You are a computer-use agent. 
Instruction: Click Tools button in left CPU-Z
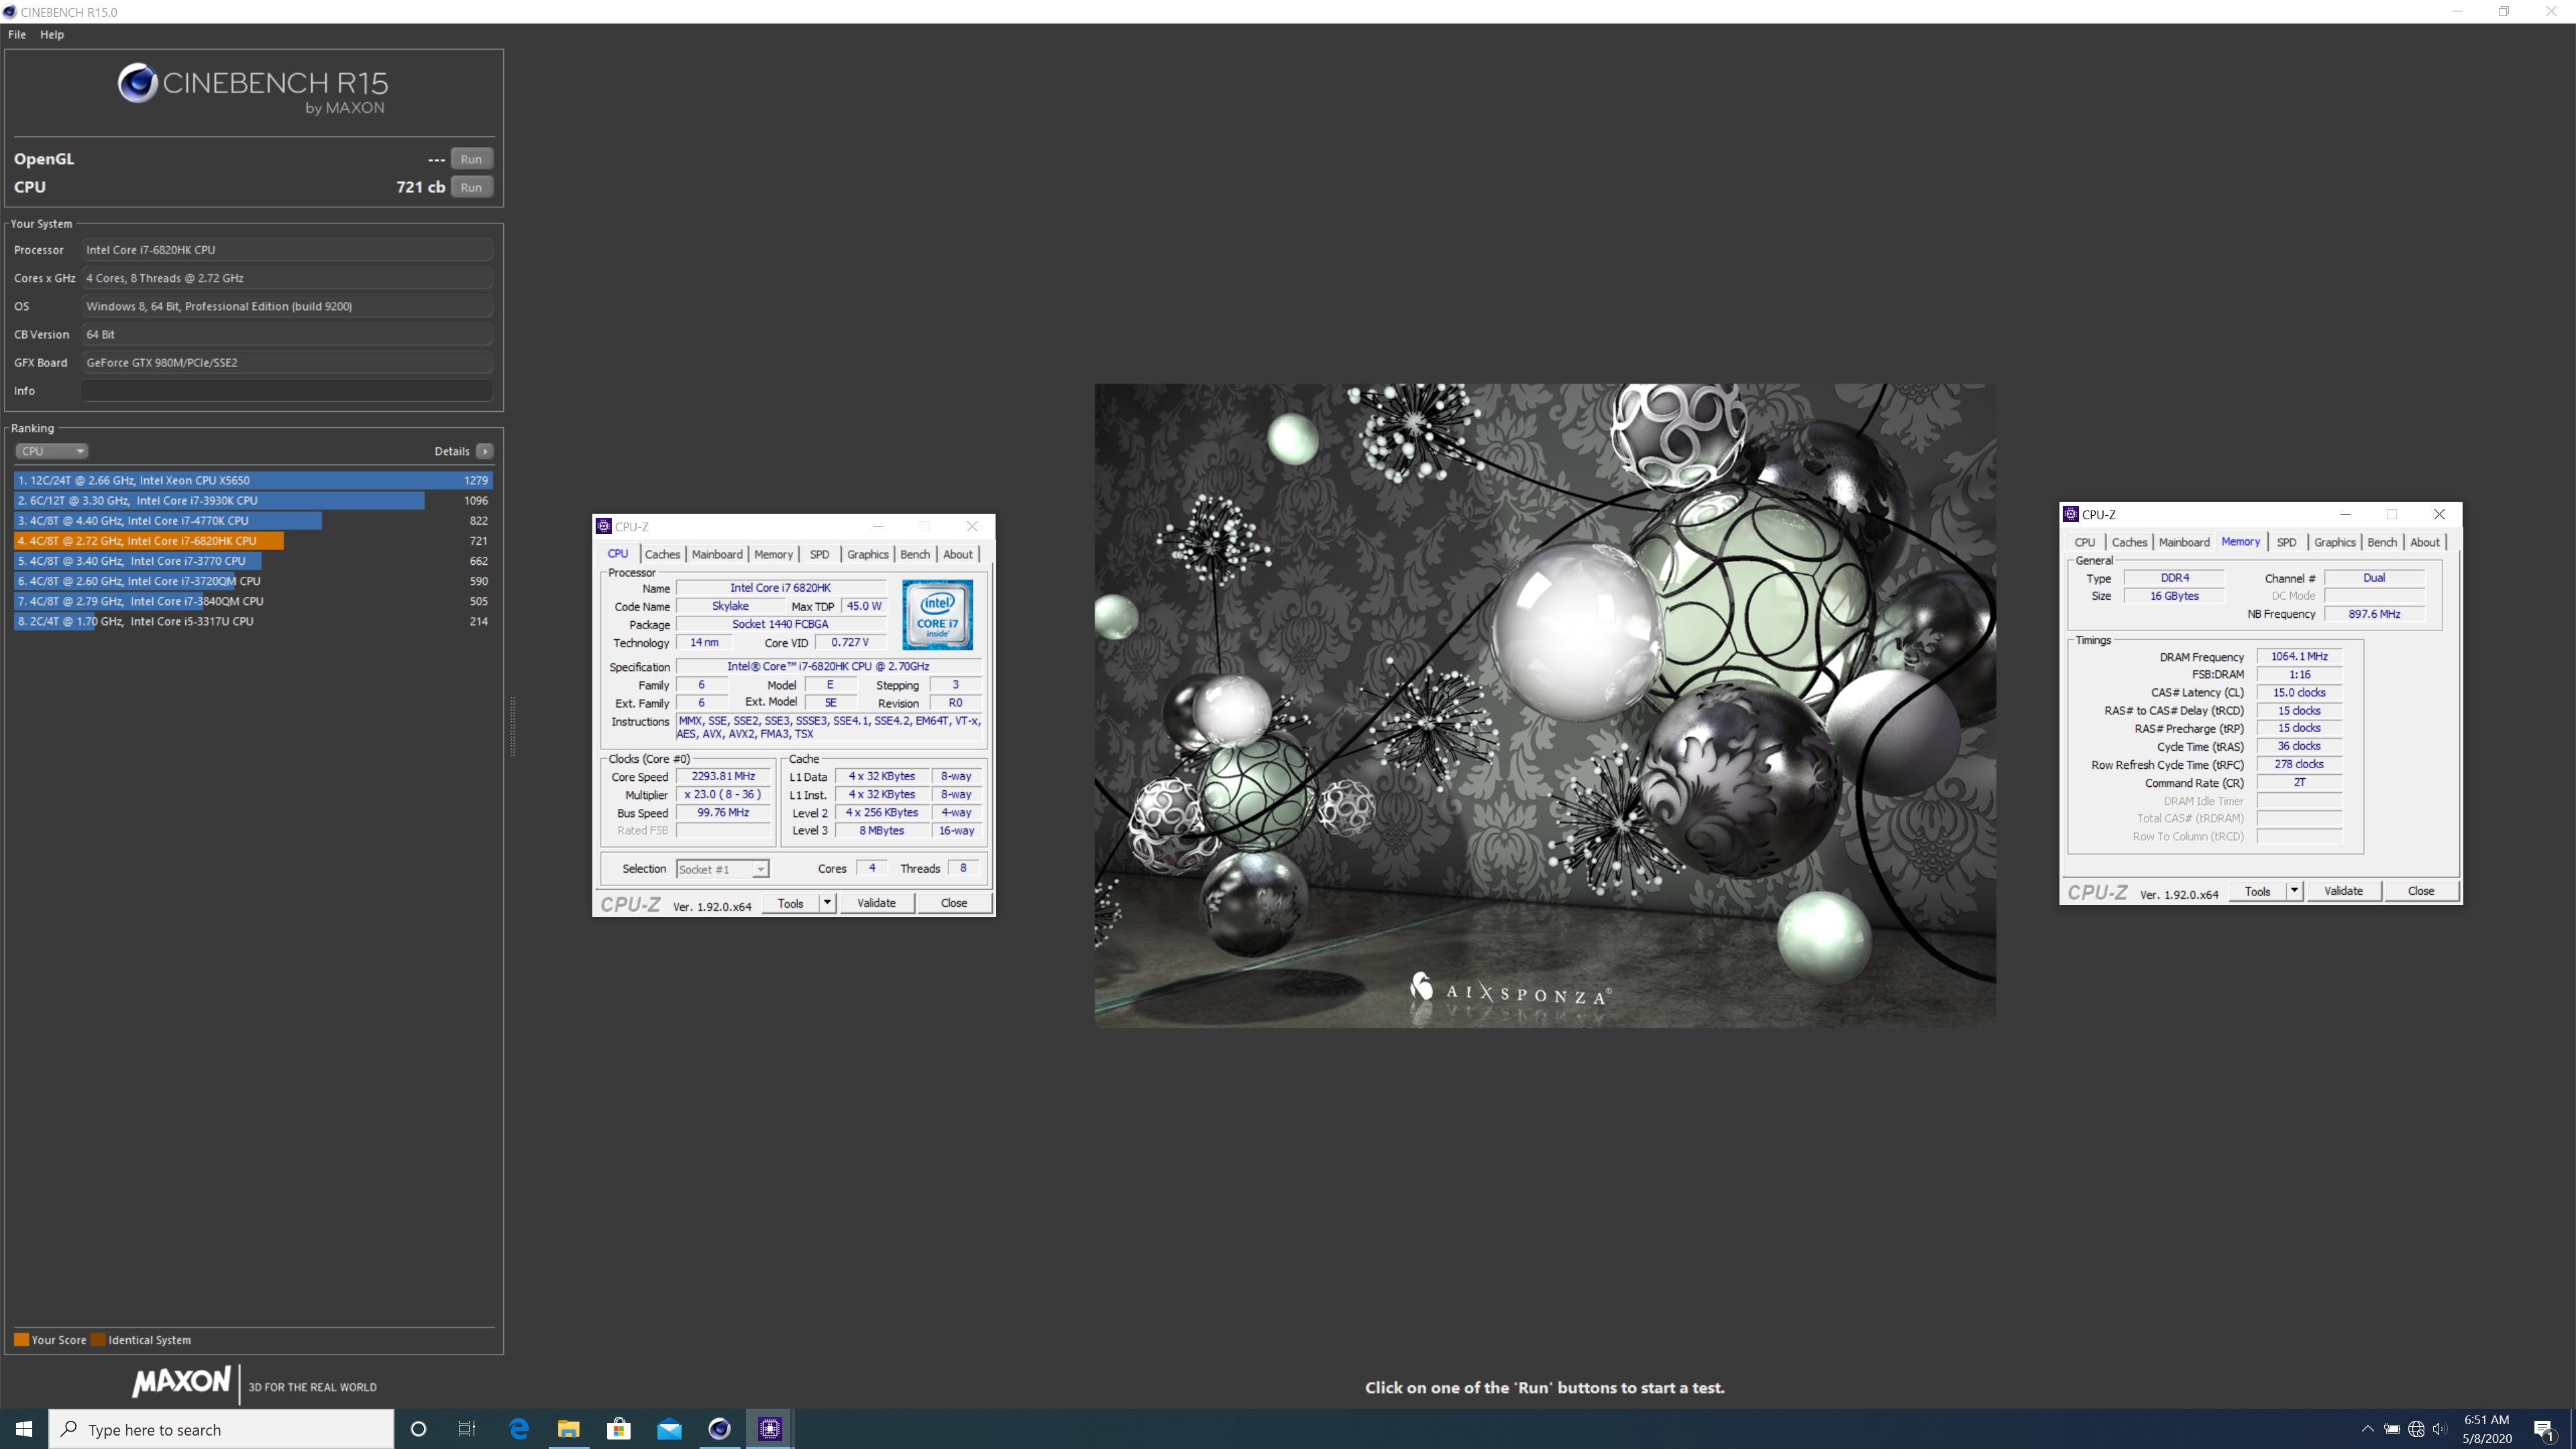coord(790,903)
